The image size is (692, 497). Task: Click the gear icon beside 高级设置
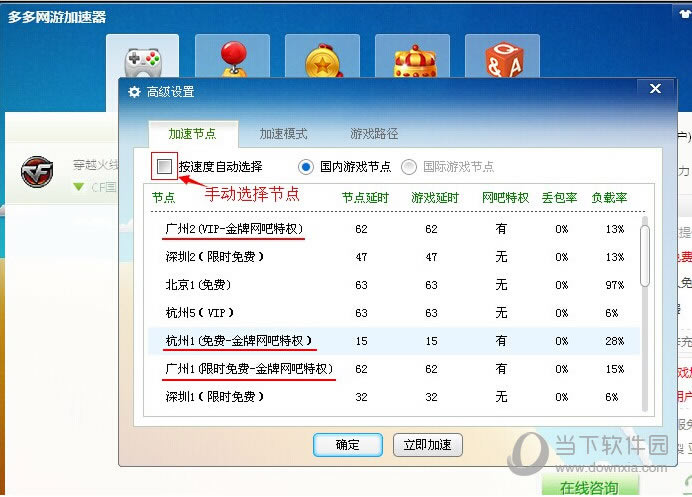[134, 92]
